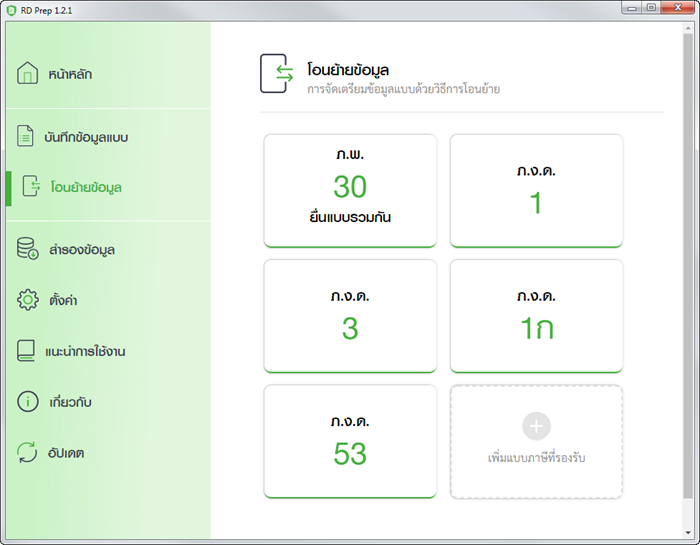The width and height of the screenshot is (700, 545).
Task: Open the หน้าหลัก menu item
Action: [71, 75]
